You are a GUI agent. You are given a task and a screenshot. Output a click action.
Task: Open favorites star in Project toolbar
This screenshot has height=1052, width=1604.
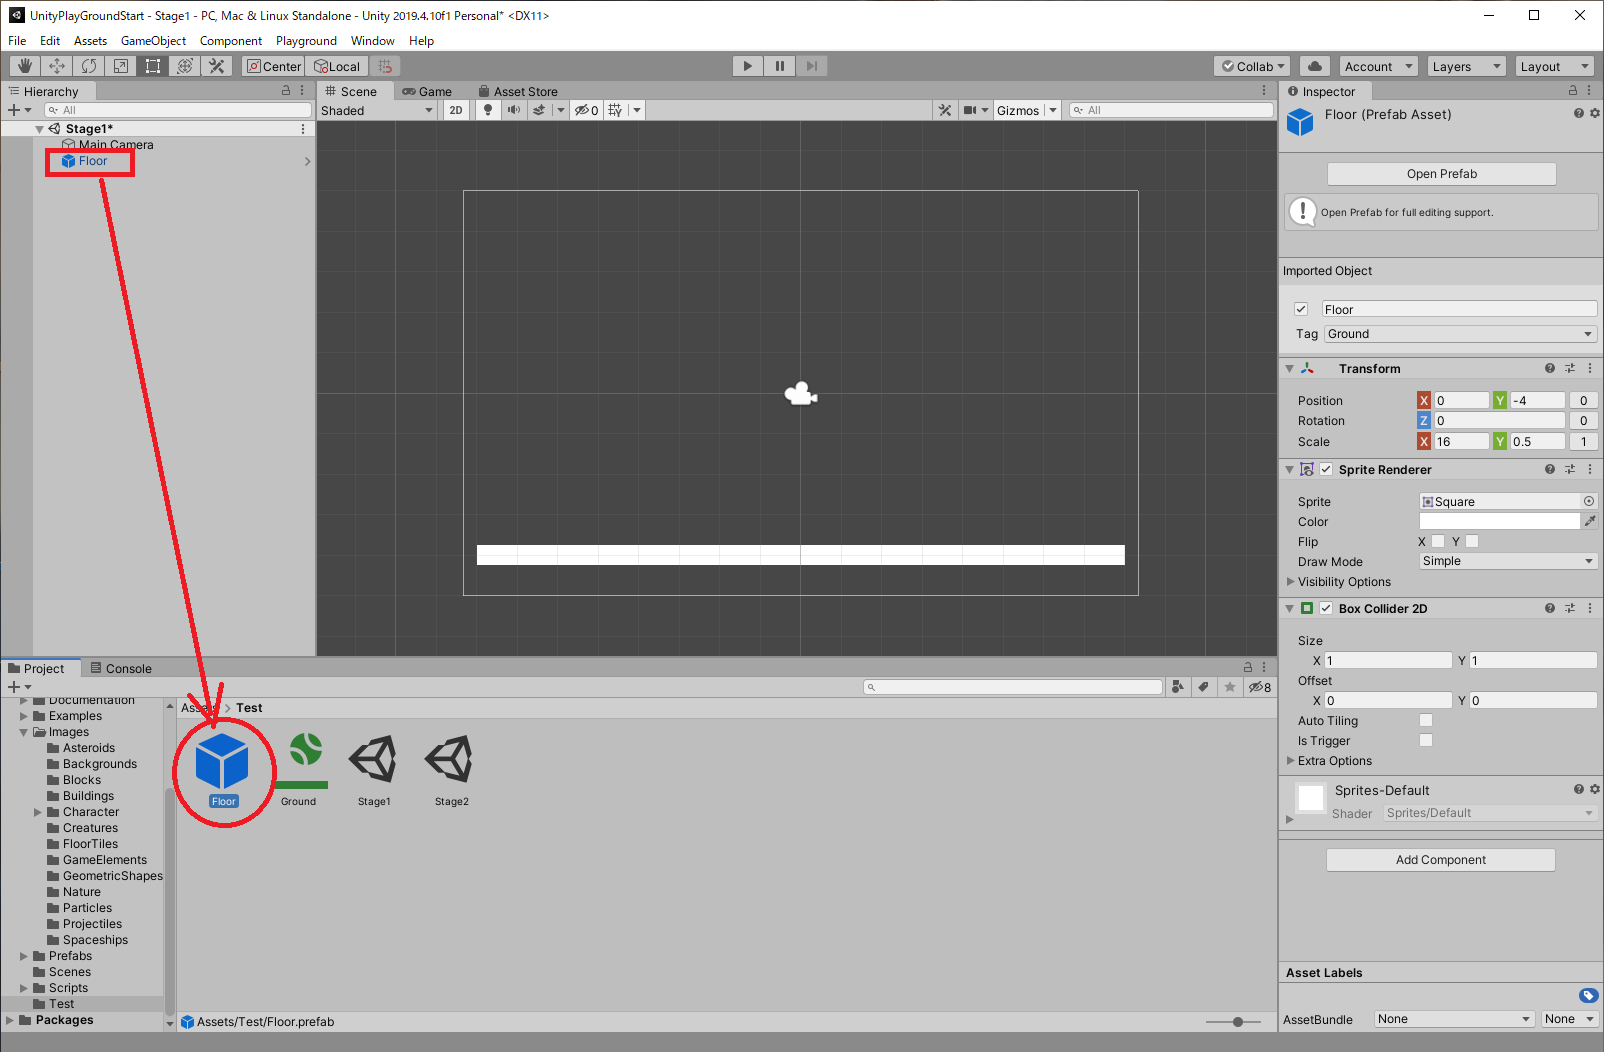pos(1230,687)
